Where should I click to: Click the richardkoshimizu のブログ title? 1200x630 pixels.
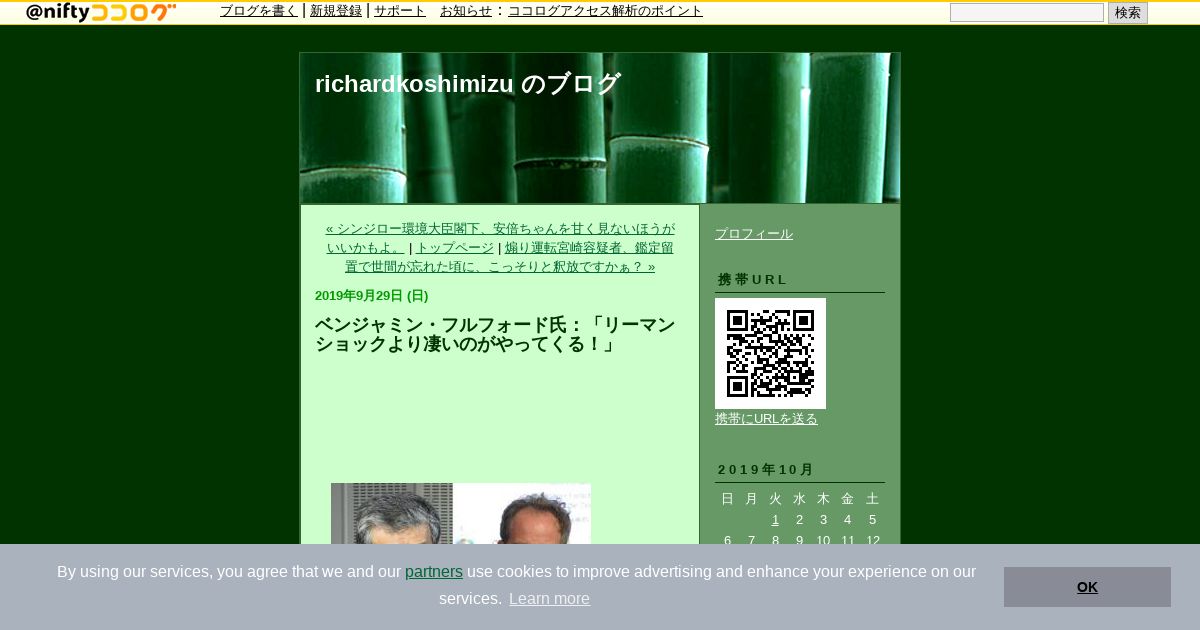click(468, 84)
